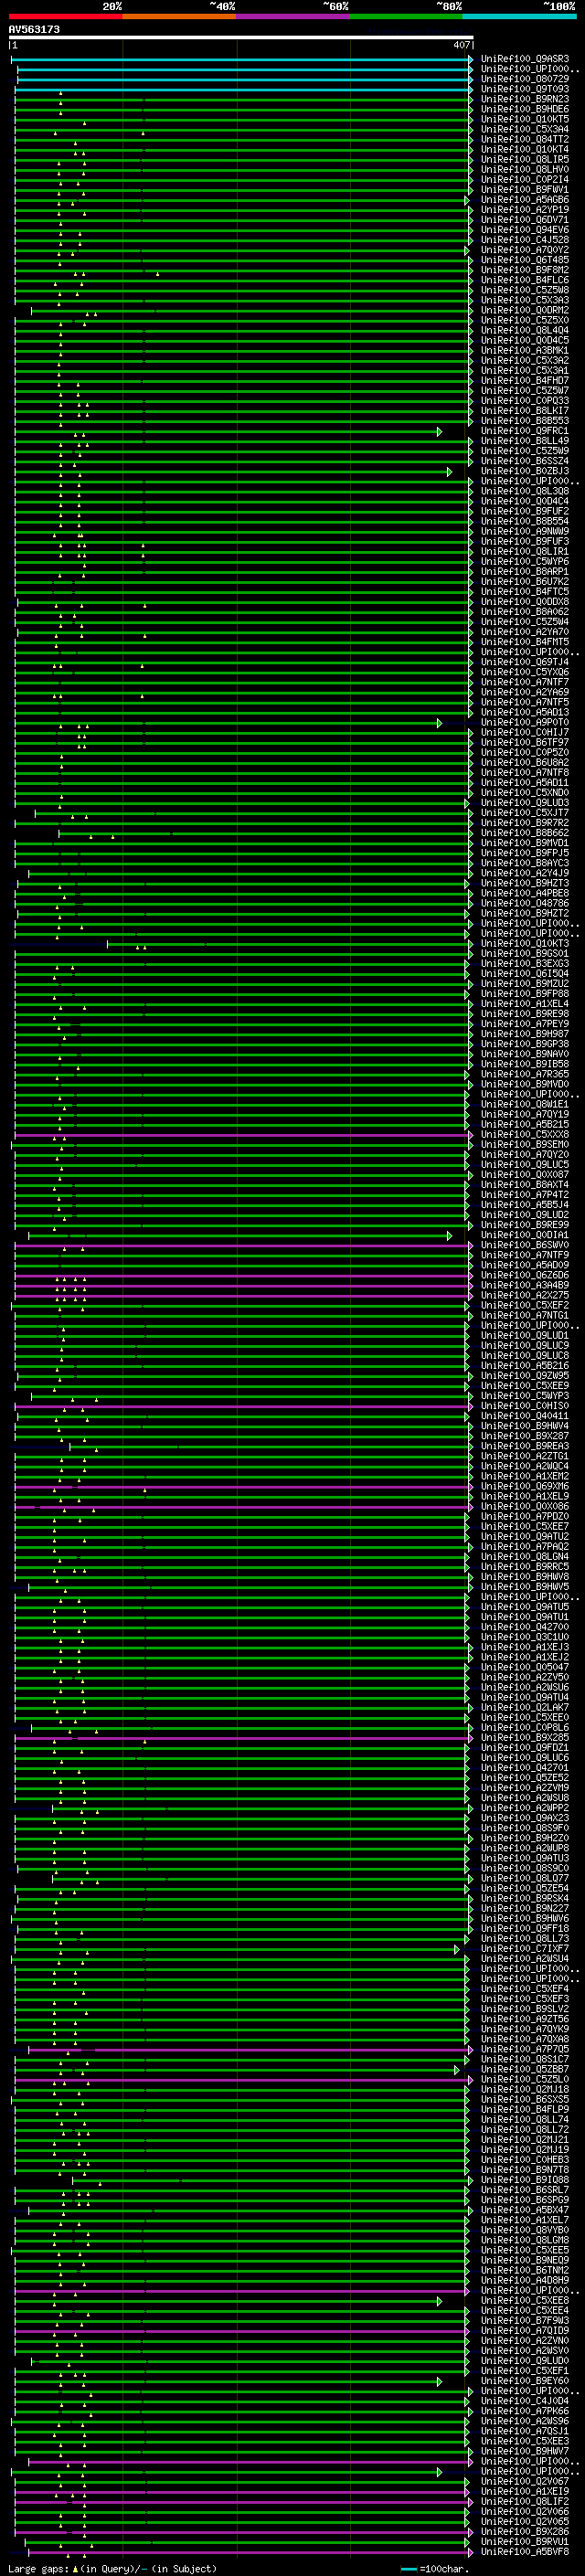This screenshot has width=585, height=2576.
Task: Click the cyan =100char. scale marker
Action: (408, 2568)
